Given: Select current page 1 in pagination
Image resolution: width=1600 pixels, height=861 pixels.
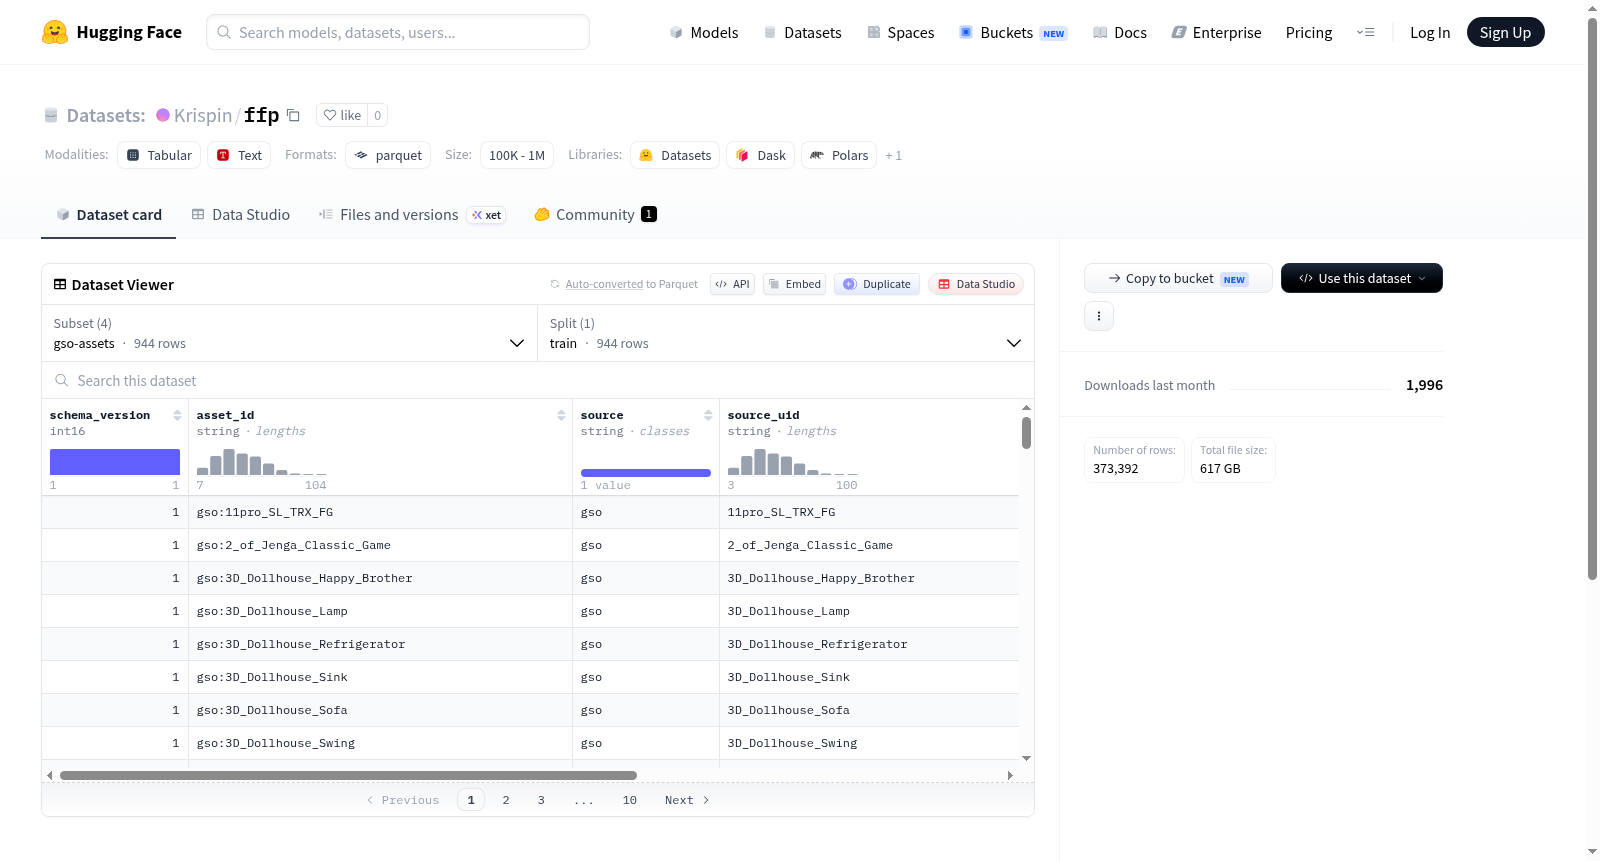Looking at the screenshot, I should click(x=471, y=800).
